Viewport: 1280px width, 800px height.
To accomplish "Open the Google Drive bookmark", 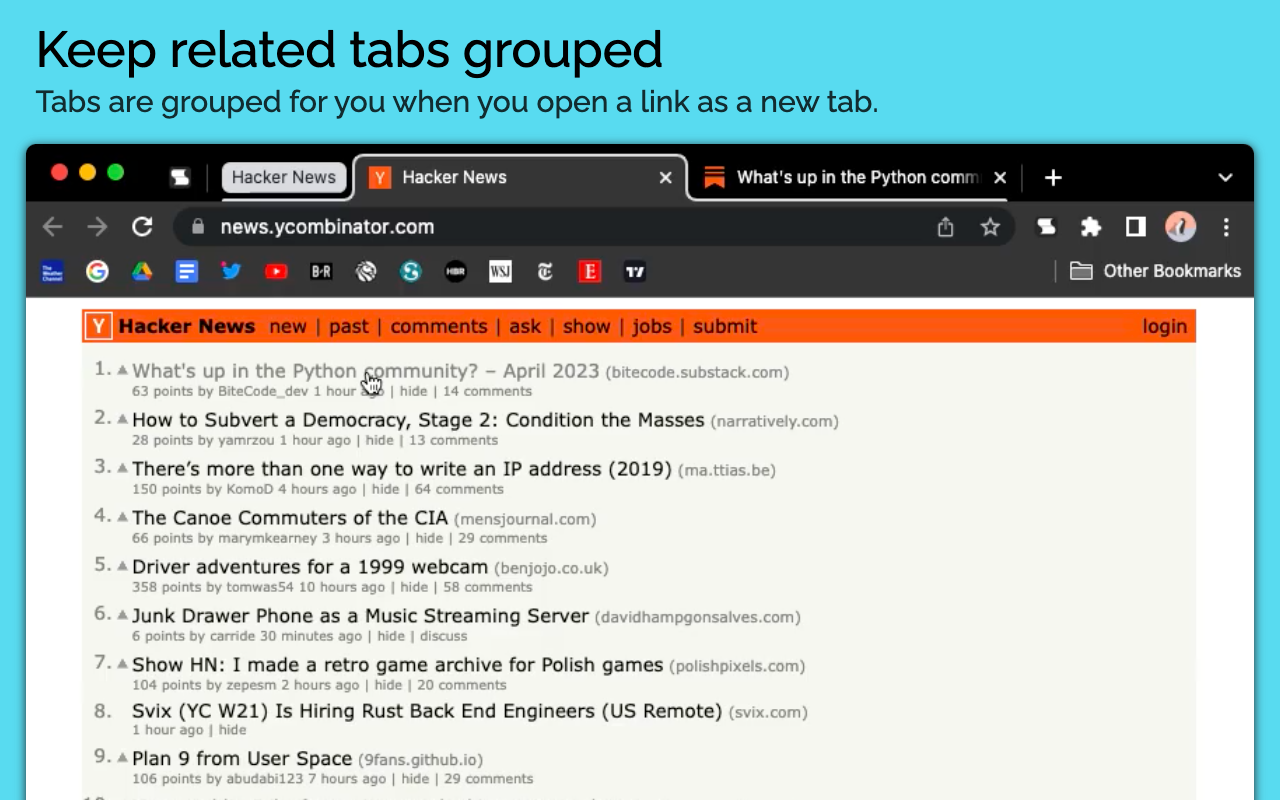I will click(142, 271).
